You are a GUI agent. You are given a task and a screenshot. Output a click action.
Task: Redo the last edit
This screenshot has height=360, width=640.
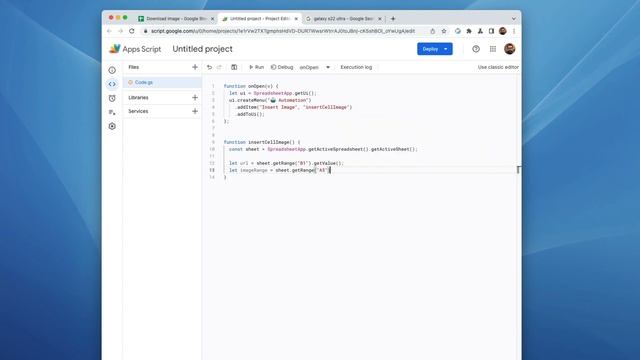[x=219, y=67]
